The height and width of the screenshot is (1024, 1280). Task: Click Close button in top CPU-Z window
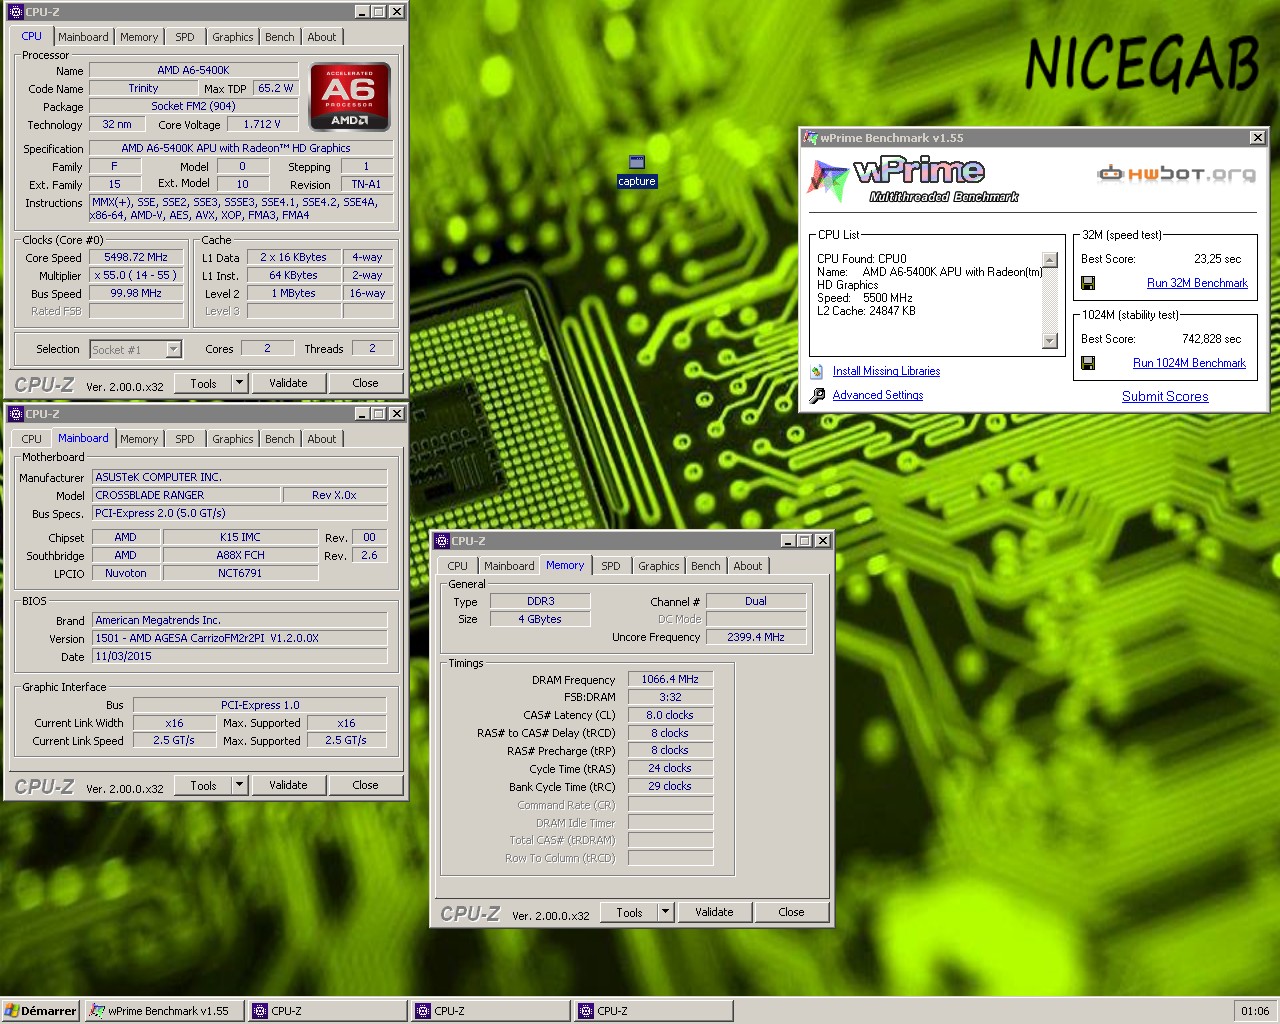[x=365, y=383]
